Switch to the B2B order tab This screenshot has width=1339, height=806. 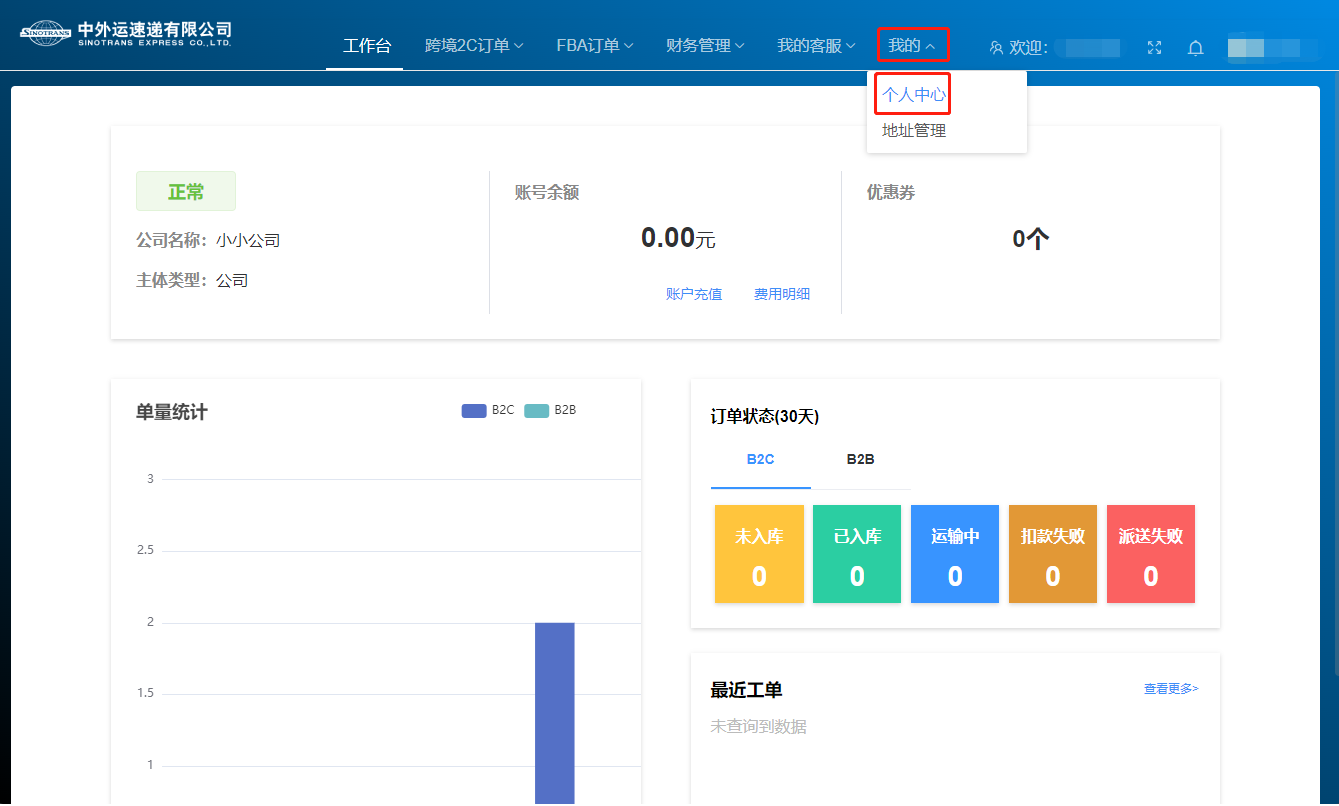pyautogui.click(x=861, y=460)
